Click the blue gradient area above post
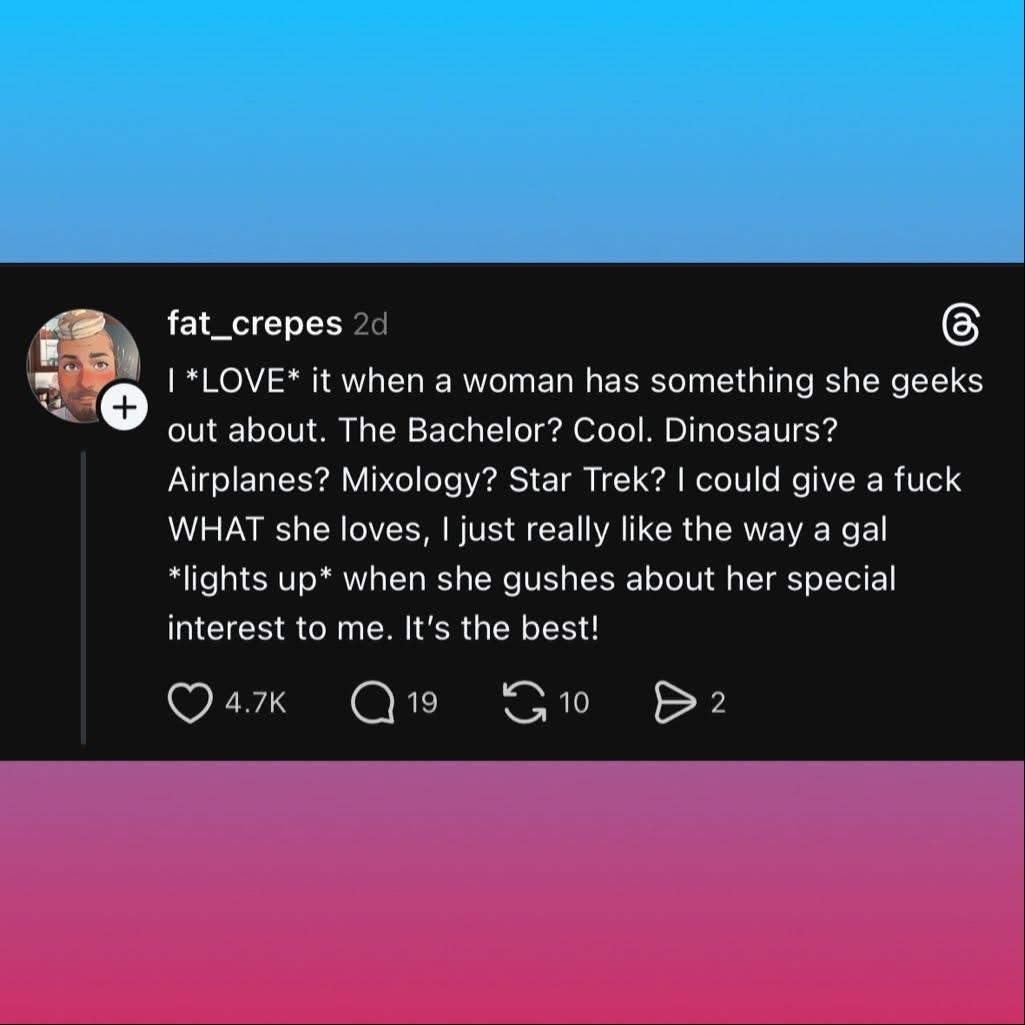 512,130
